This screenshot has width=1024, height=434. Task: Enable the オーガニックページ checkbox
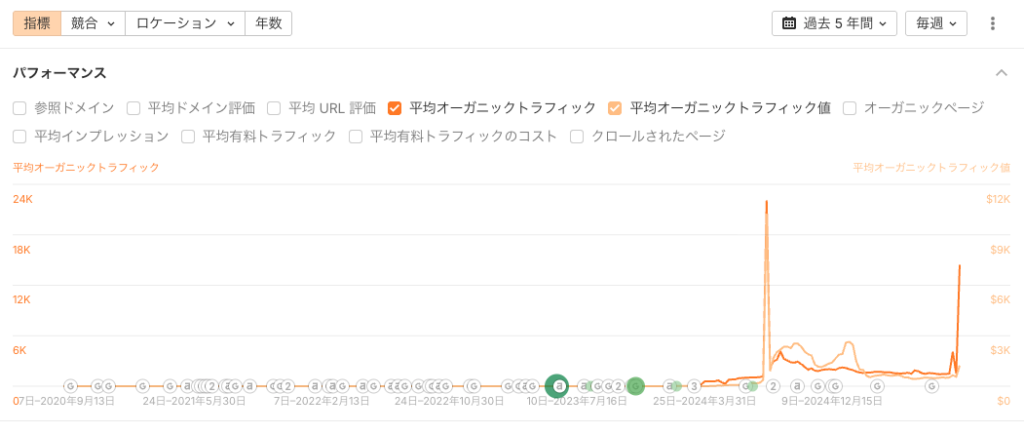tap(850, 108)
